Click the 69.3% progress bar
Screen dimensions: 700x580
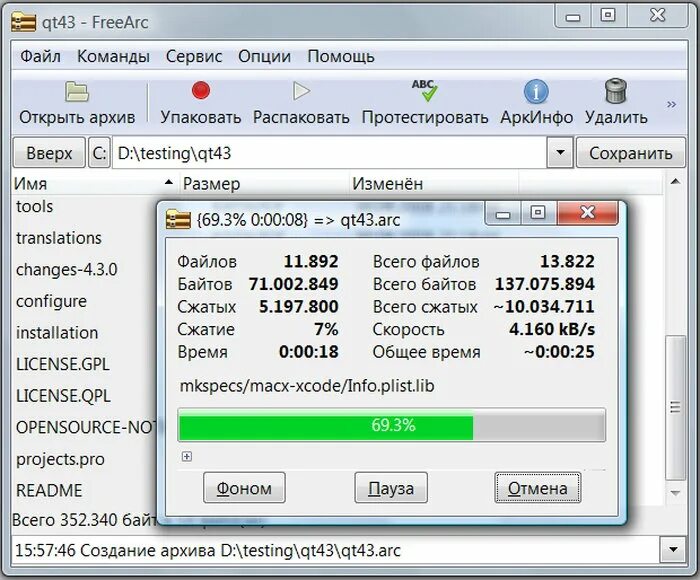392,425
